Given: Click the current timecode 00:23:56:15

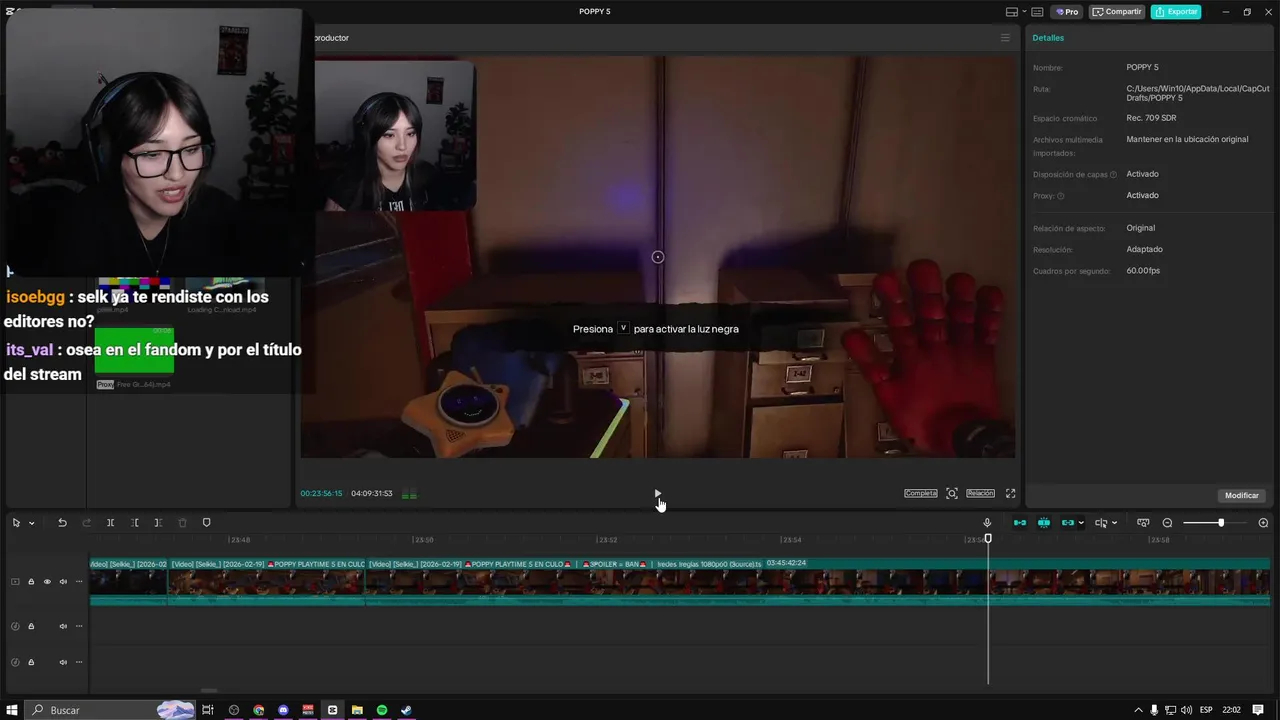Looking at the screenshot, I should pyautogui.click(x=321, y=493).
